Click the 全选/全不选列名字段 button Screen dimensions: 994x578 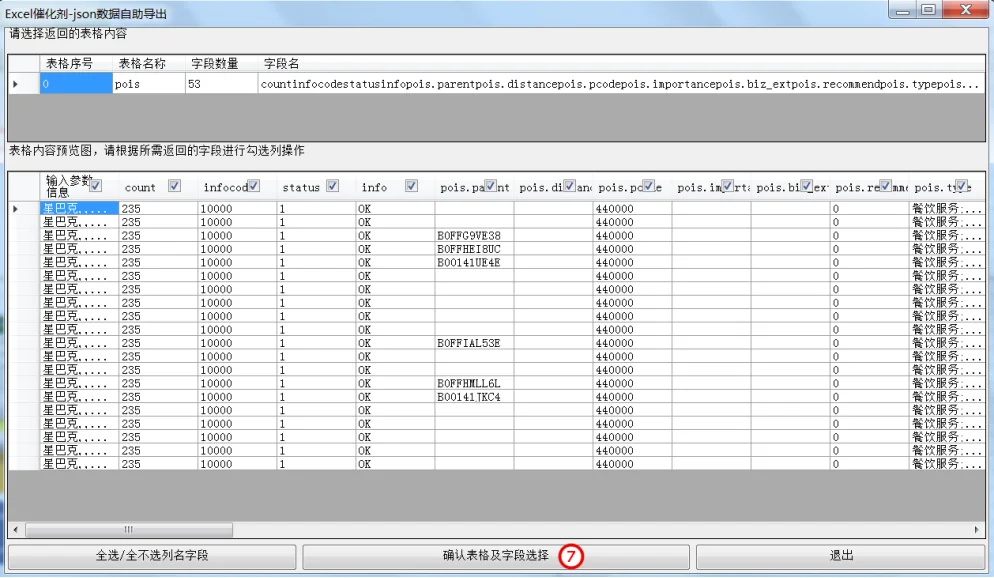pyautogui.click(x=152, y=556)
